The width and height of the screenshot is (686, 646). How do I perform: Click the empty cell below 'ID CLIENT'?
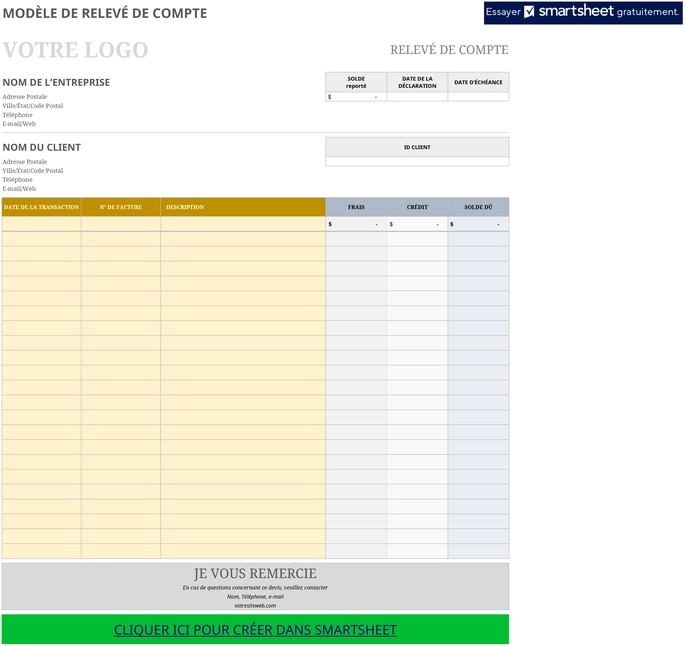(x=417, y=161)
